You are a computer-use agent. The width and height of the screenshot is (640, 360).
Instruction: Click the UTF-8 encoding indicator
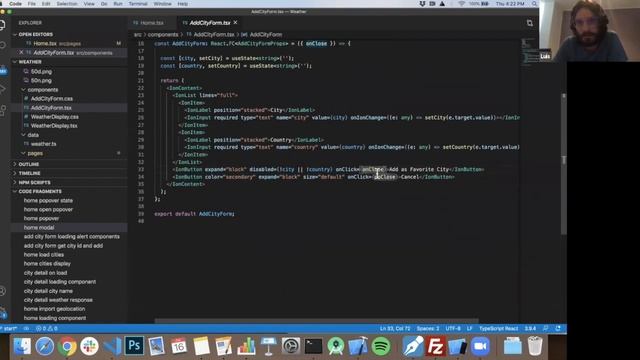click(453, 329)
